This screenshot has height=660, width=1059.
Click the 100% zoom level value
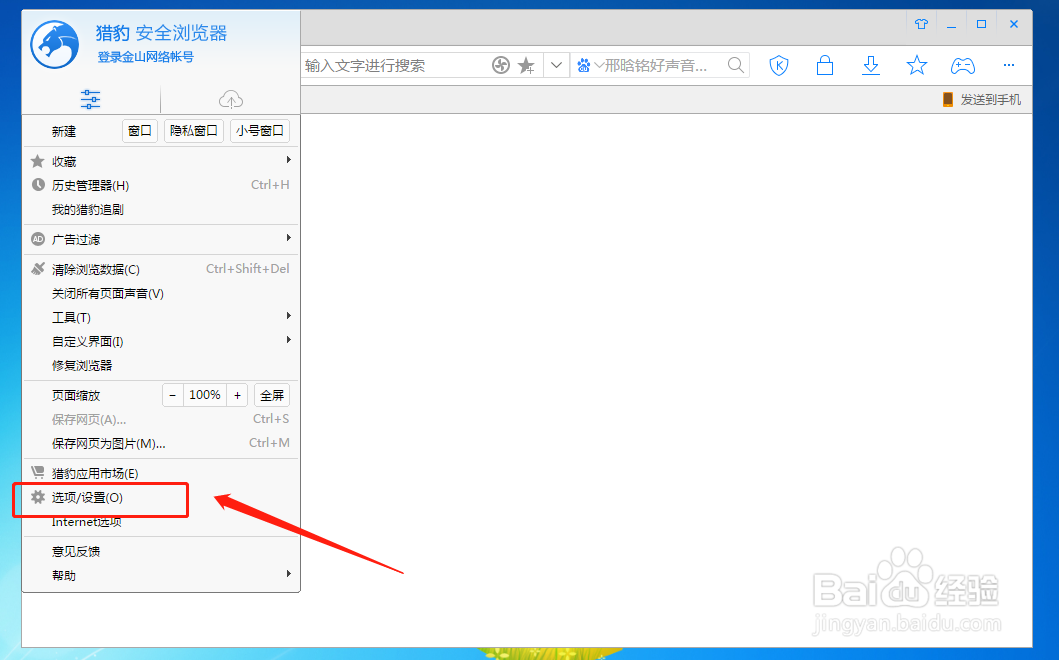[x=205, y=395]
